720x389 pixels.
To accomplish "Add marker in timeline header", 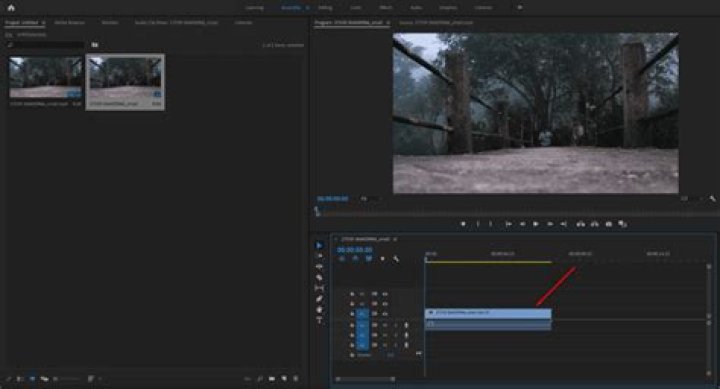I will coord(382,259).
